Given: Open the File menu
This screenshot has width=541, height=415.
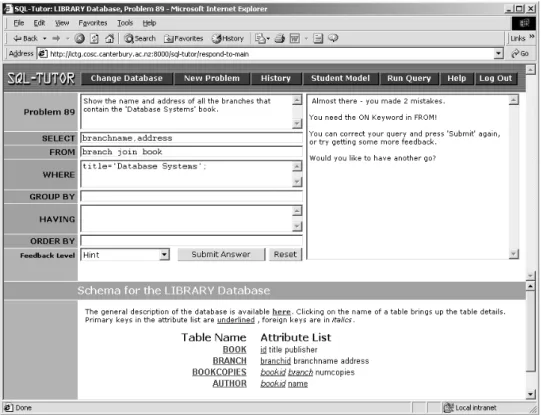Looking at the screenshot, I should coord(19,23).
